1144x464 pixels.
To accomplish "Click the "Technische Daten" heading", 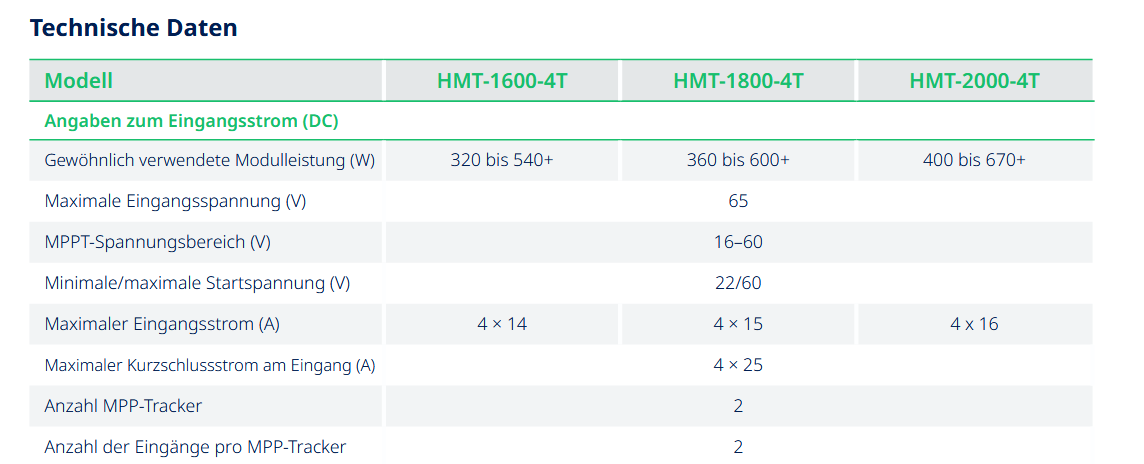I will point(134,28).
